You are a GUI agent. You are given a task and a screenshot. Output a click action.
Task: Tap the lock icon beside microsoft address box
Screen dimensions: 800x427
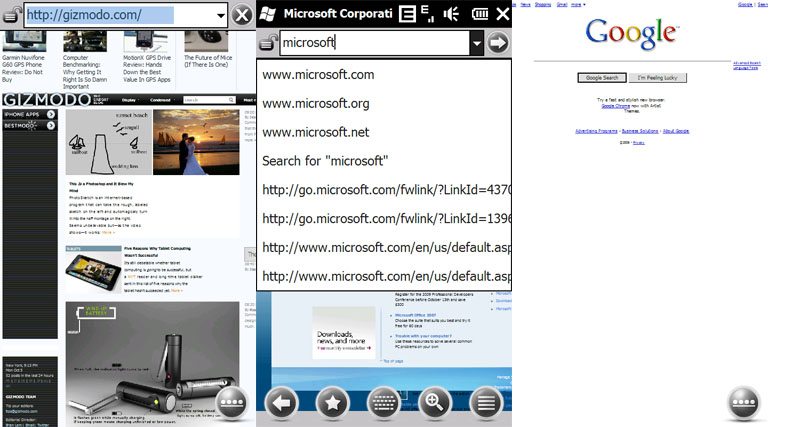coord(268,43)
